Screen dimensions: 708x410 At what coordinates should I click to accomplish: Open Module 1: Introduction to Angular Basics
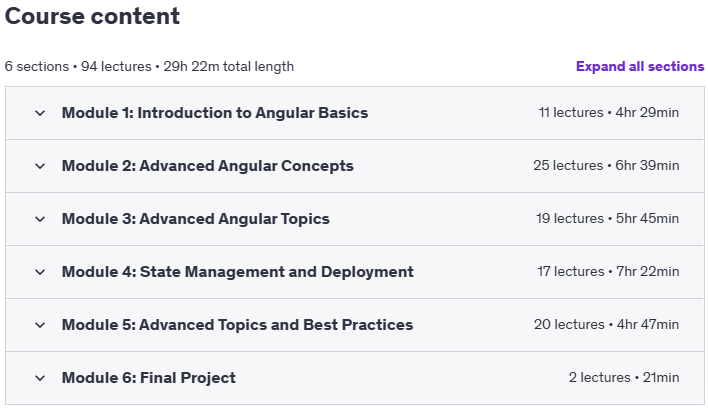(215, 113)
